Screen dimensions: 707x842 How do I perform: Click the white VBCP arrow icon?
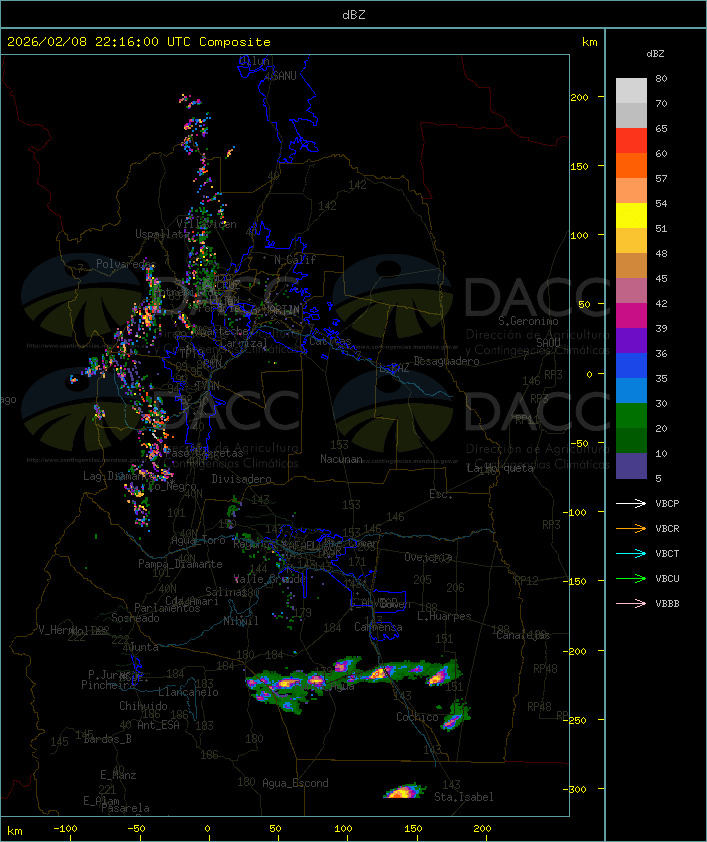pyautogui.click(x=631, y=503)
